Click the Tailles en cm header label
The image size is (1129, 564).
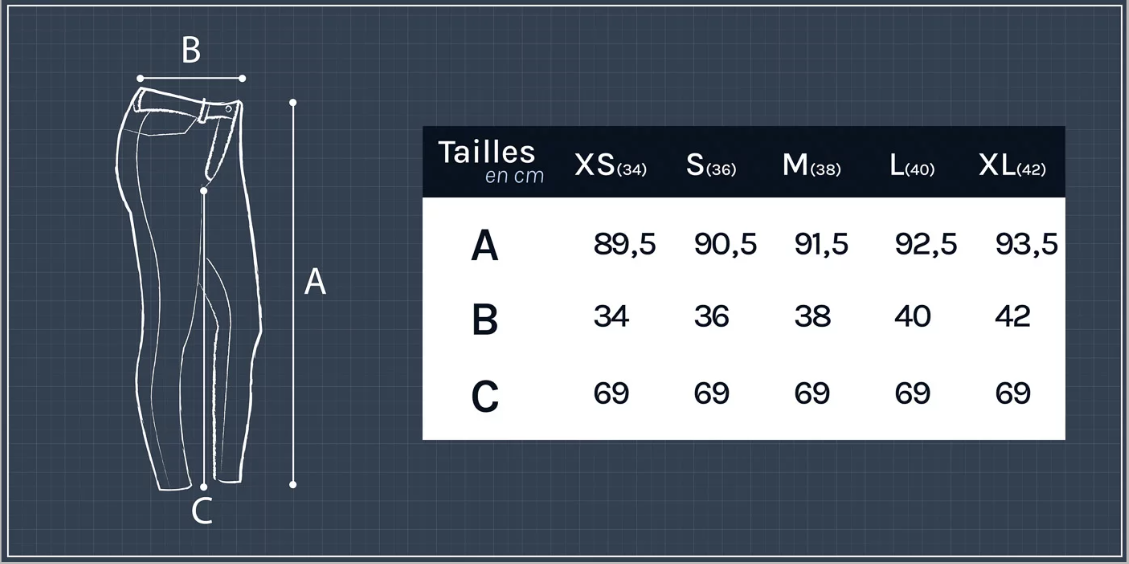490,161
